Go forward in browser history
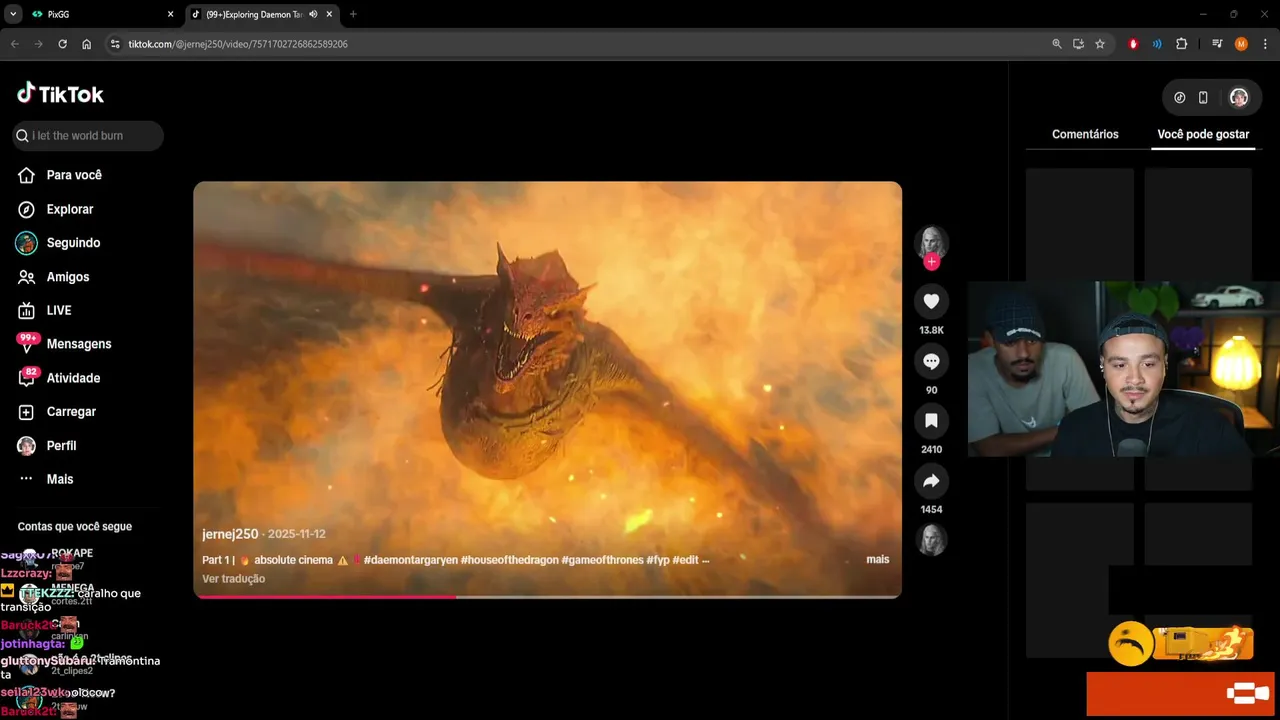The height and width of the screenshot is (720, 1280). click(39, 44)
